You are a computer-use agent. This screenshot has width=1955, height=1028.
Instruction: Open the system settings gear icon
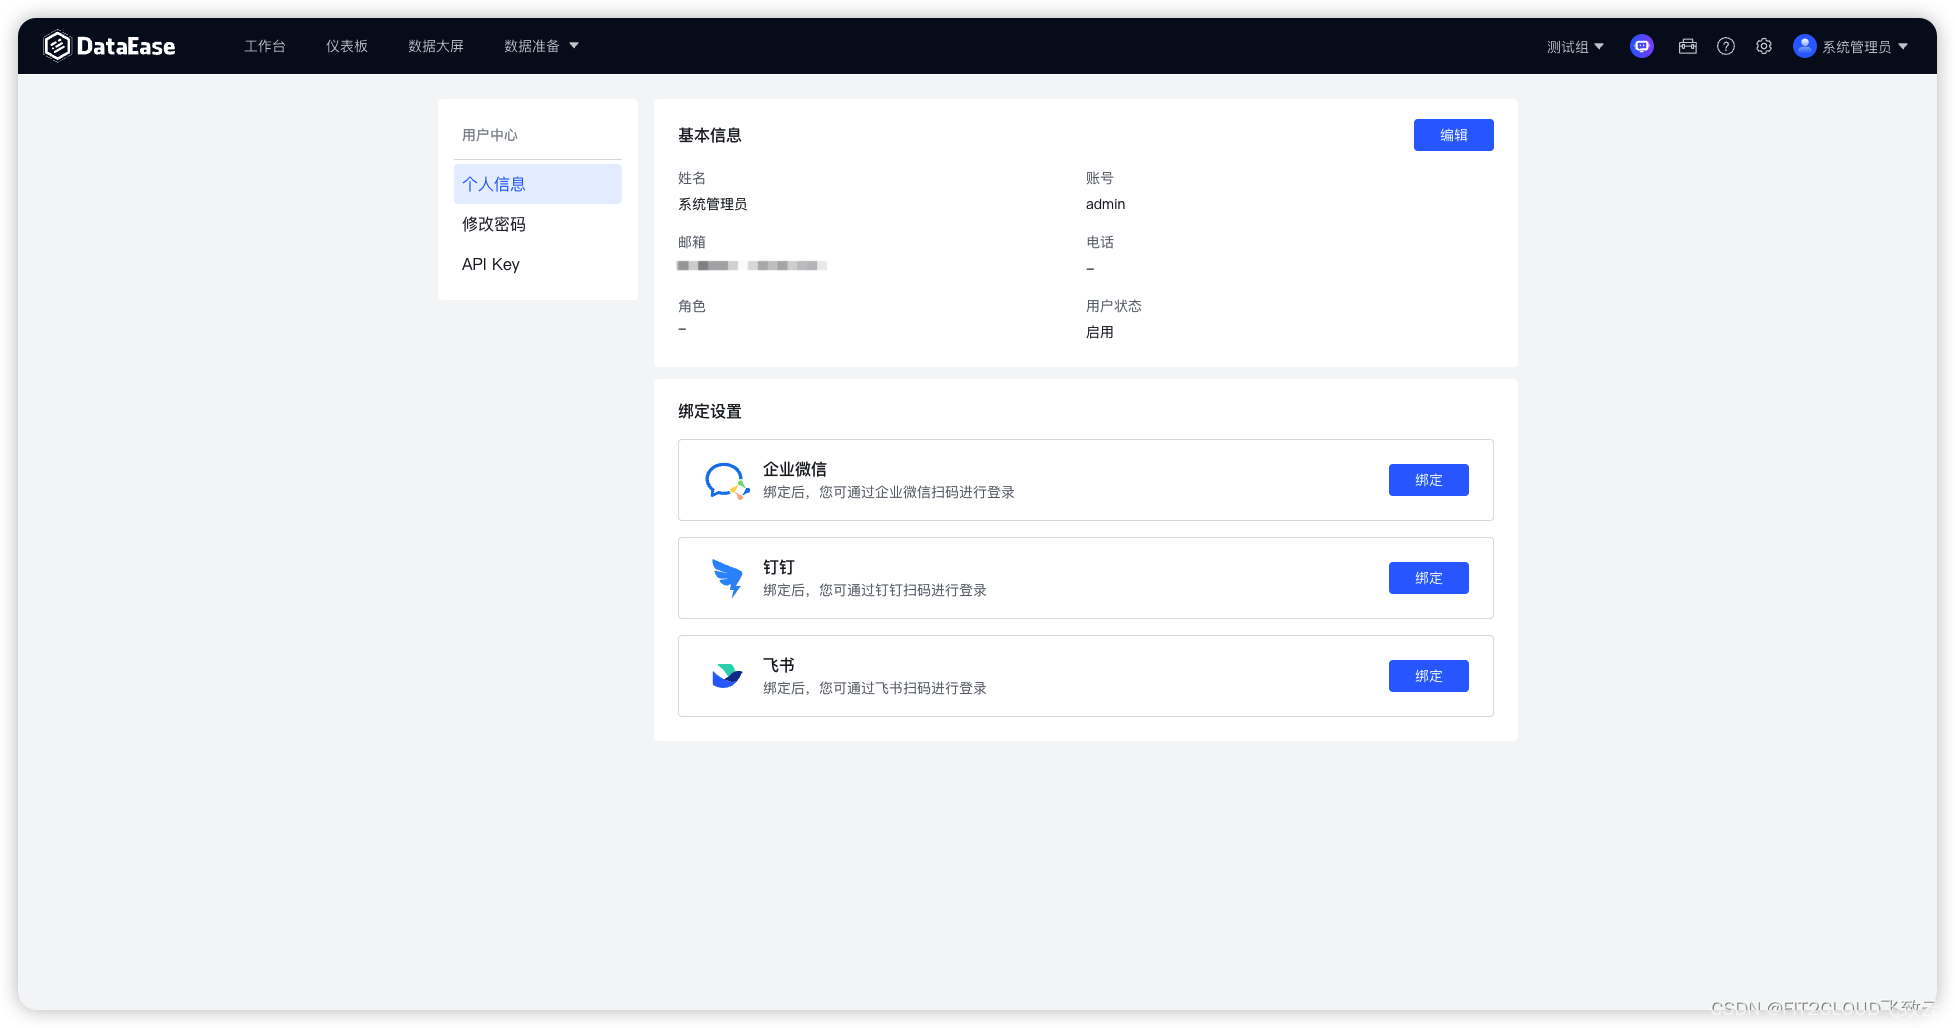point(1764,46)
